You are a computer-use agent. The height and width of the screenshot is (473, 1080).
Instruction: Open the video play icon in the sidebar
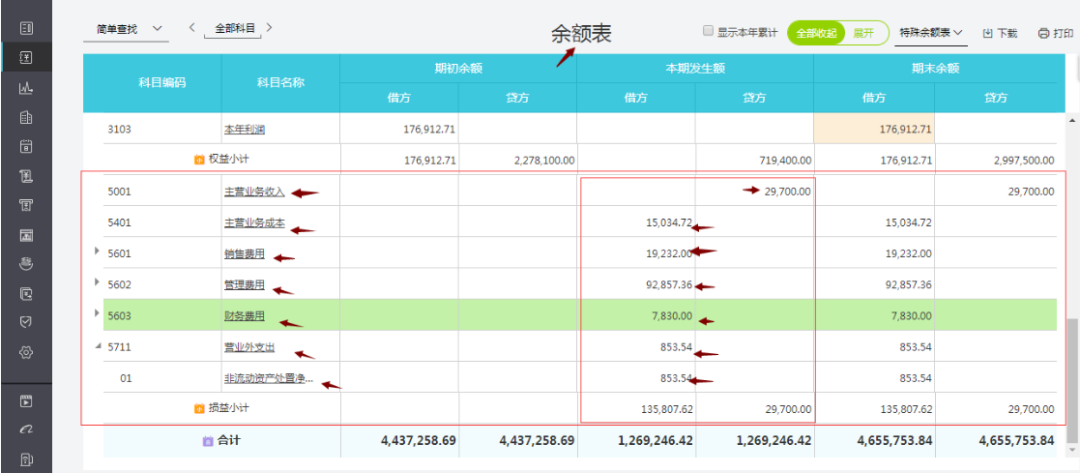tap(26, 401)
